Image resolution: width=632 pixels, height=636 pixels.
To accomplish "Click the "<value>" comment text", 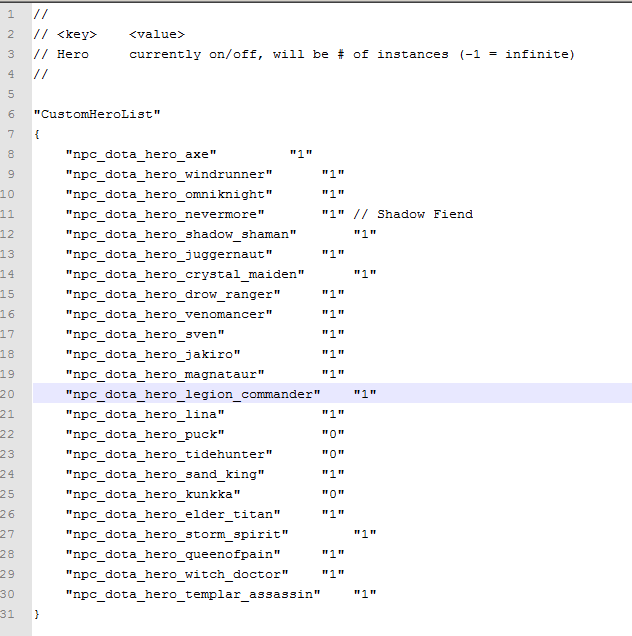I will 157,34.
